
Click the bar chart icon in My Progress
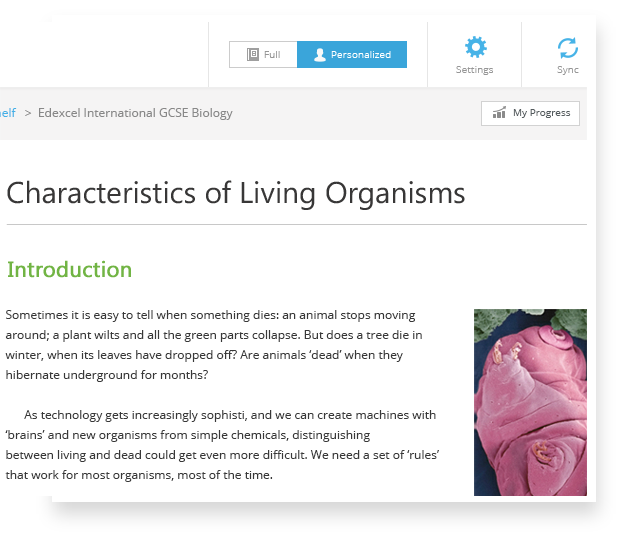click(x=499, y=113)
